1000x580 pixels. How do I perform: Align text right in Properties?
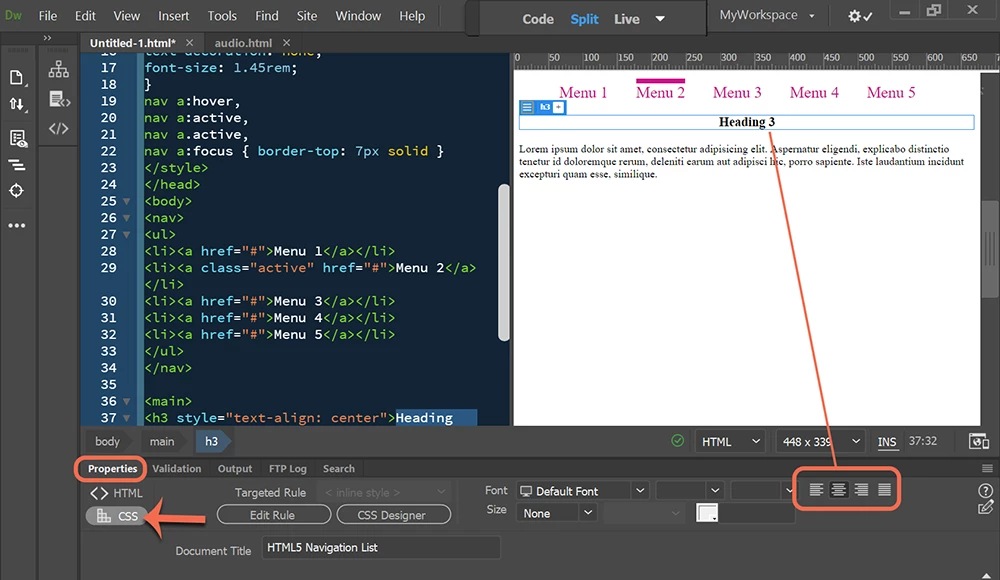point(862,490)
